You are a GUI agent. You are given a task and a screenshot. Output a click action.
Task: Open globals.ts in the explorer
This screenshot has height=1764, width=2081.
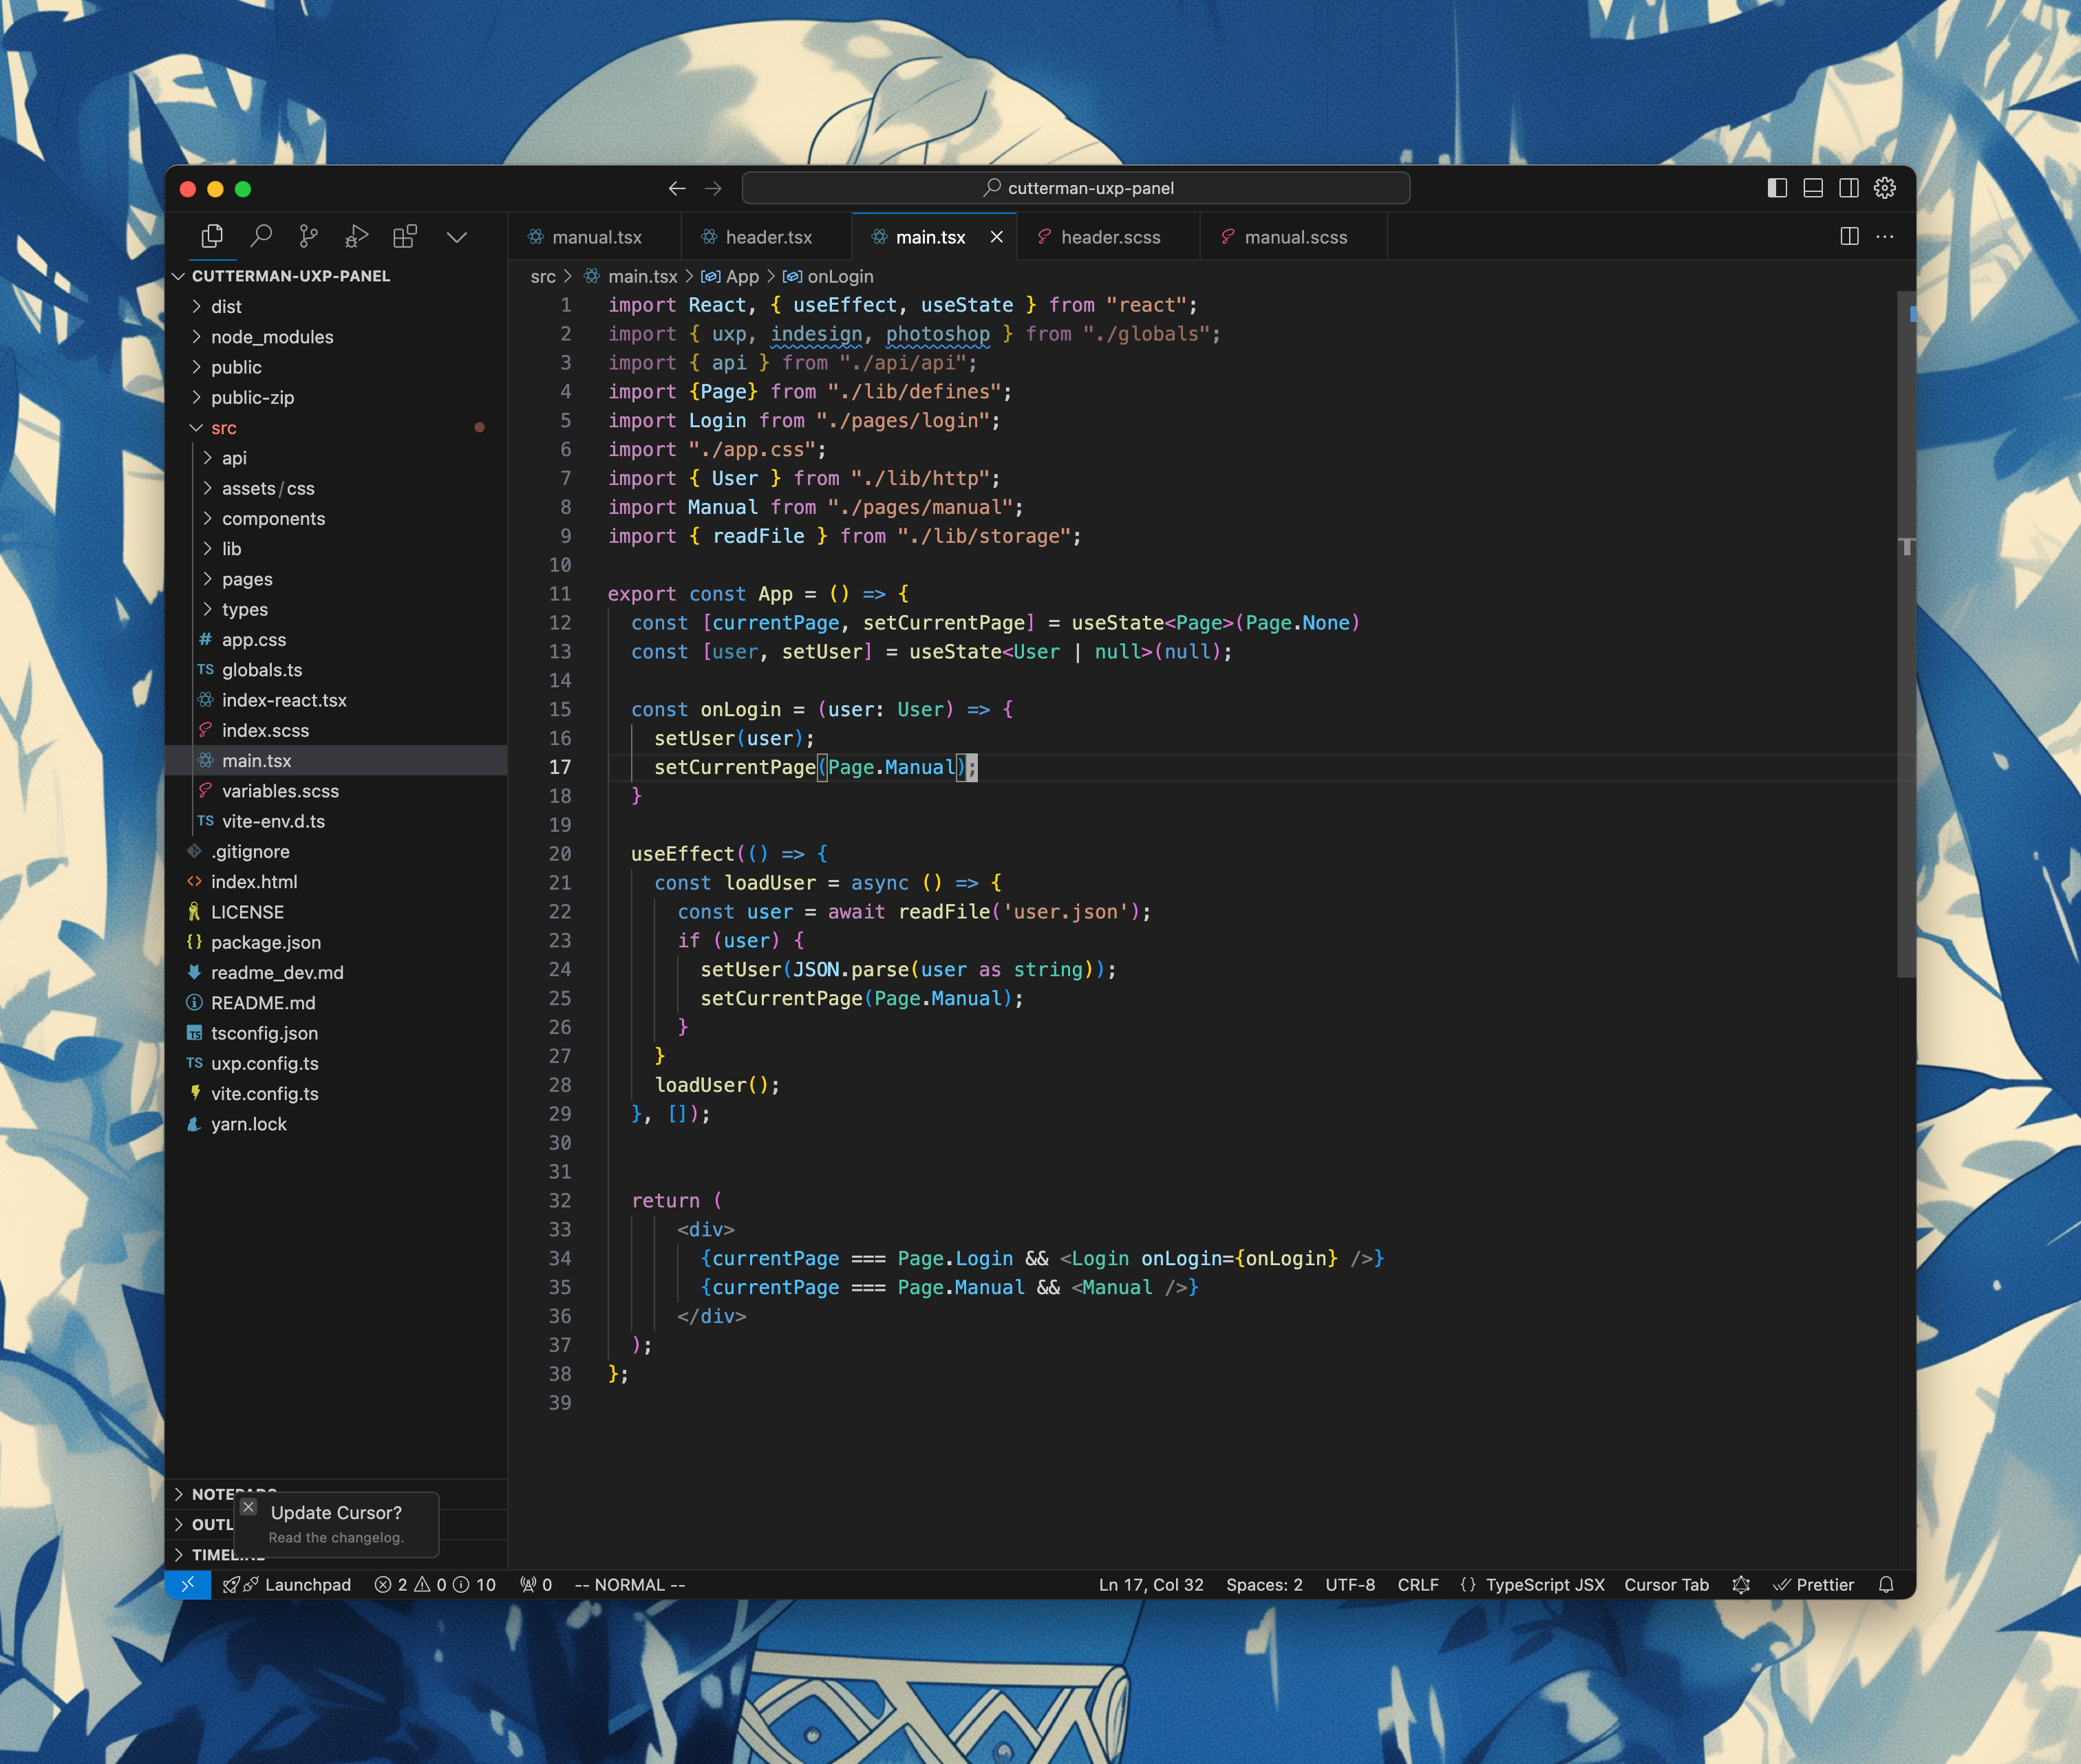[337, 670]
